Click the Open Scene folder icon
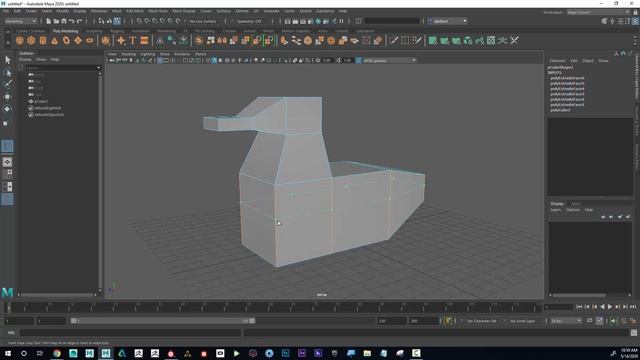Viewport: 640px width, 360px height. (x=56, y=21)
